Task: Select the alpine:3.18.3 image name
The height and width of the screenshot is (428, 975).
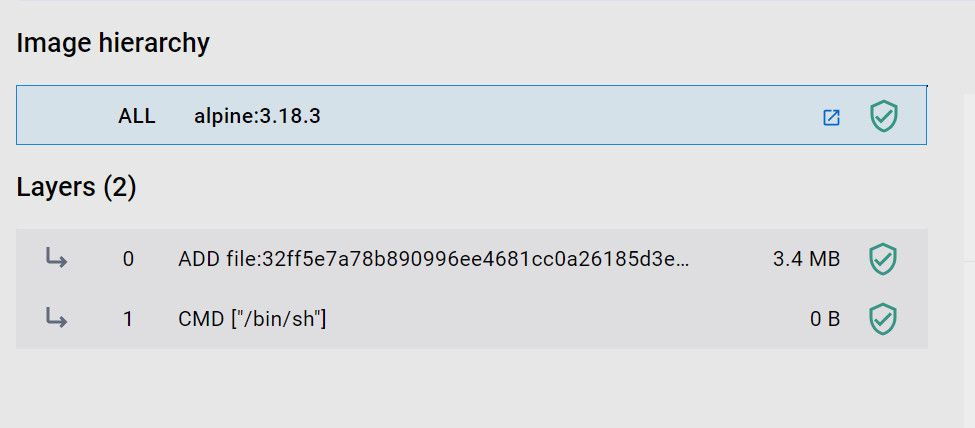Action: 257,116
